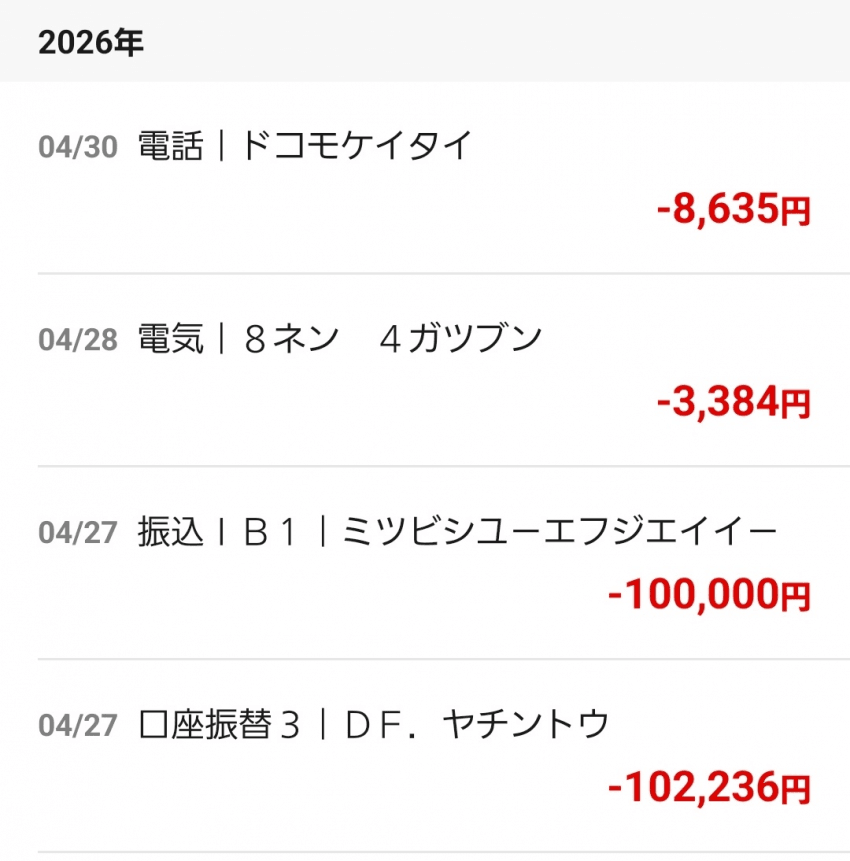Screen dimensions: 850x861
Task: Click the 2026年 year header
Action: [x=91, y=42]
